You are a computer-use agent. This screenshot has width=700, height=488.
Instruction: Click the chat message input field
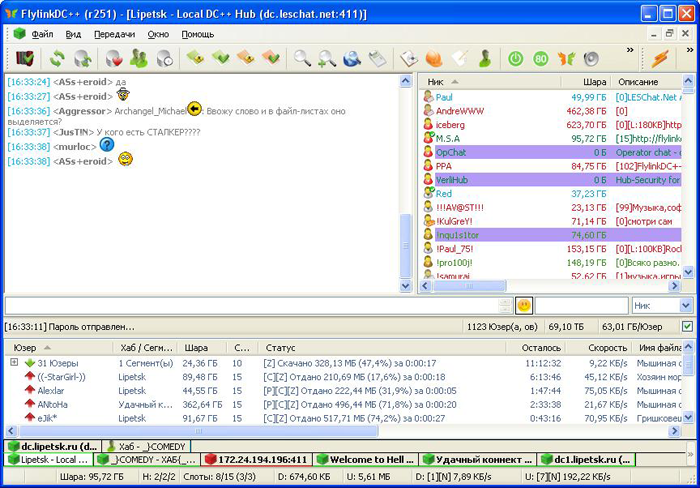(252, 306)
